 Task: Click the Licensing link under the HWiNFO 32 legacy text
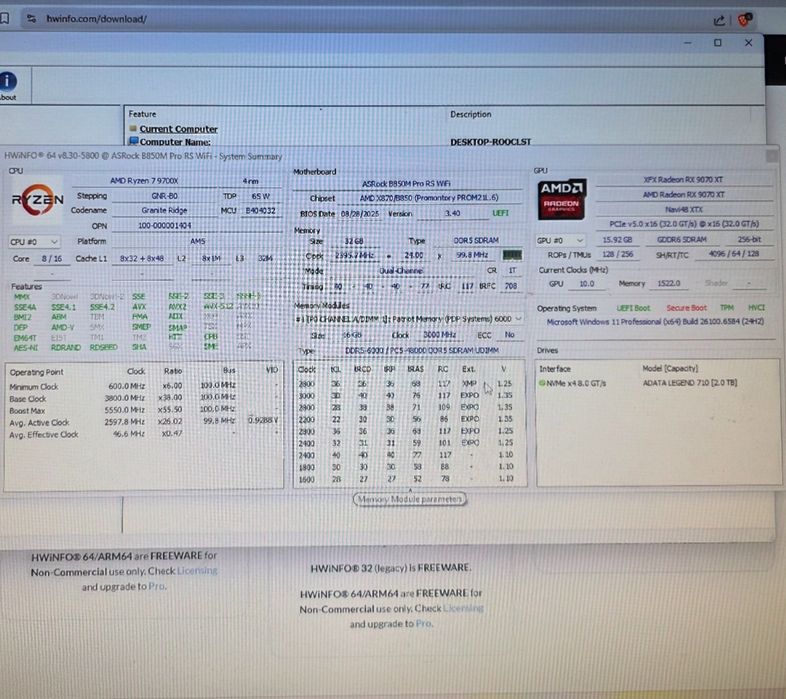point(463,608)
